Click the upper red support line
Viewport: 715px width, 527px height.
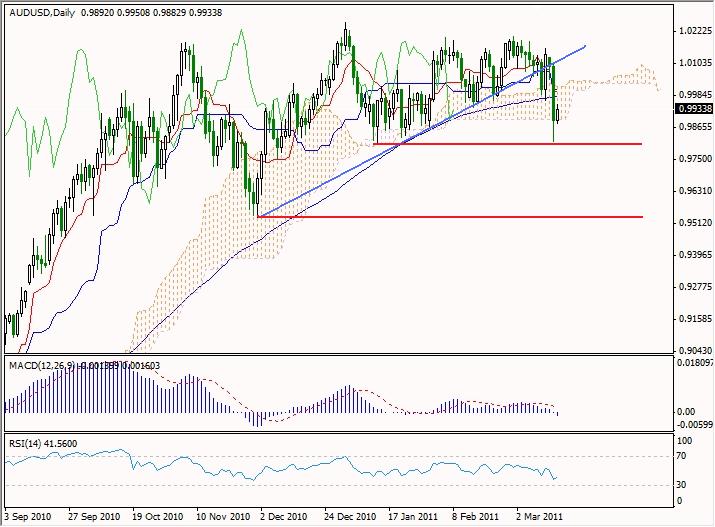click(x=508, y=144)
